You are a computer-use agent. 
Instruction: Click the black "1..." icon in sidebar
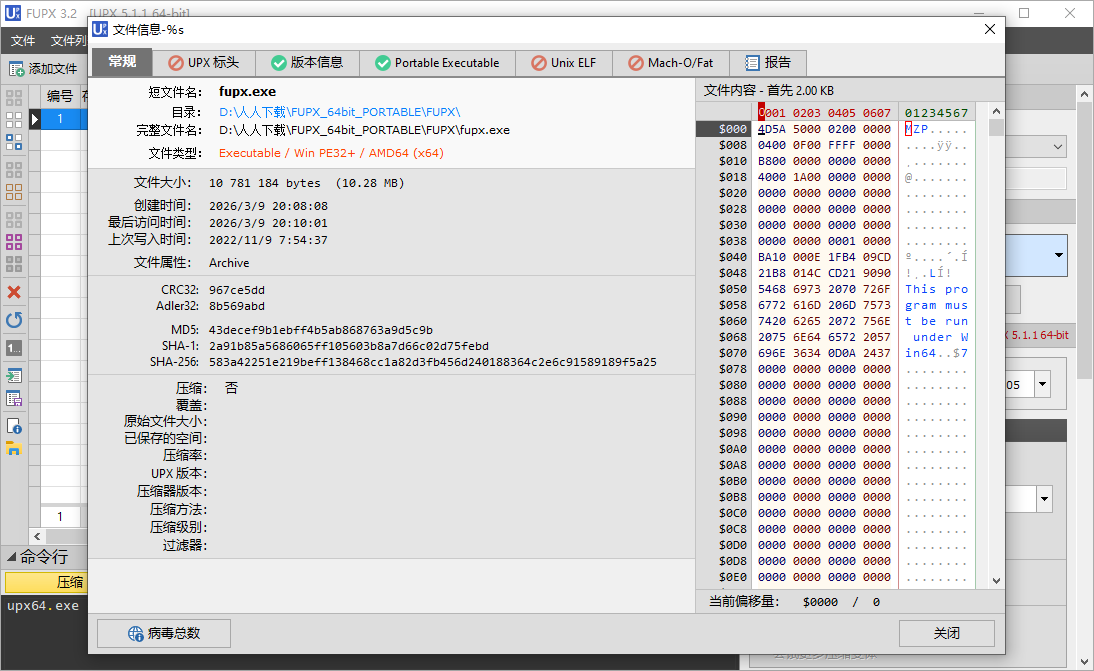point(14,348)
